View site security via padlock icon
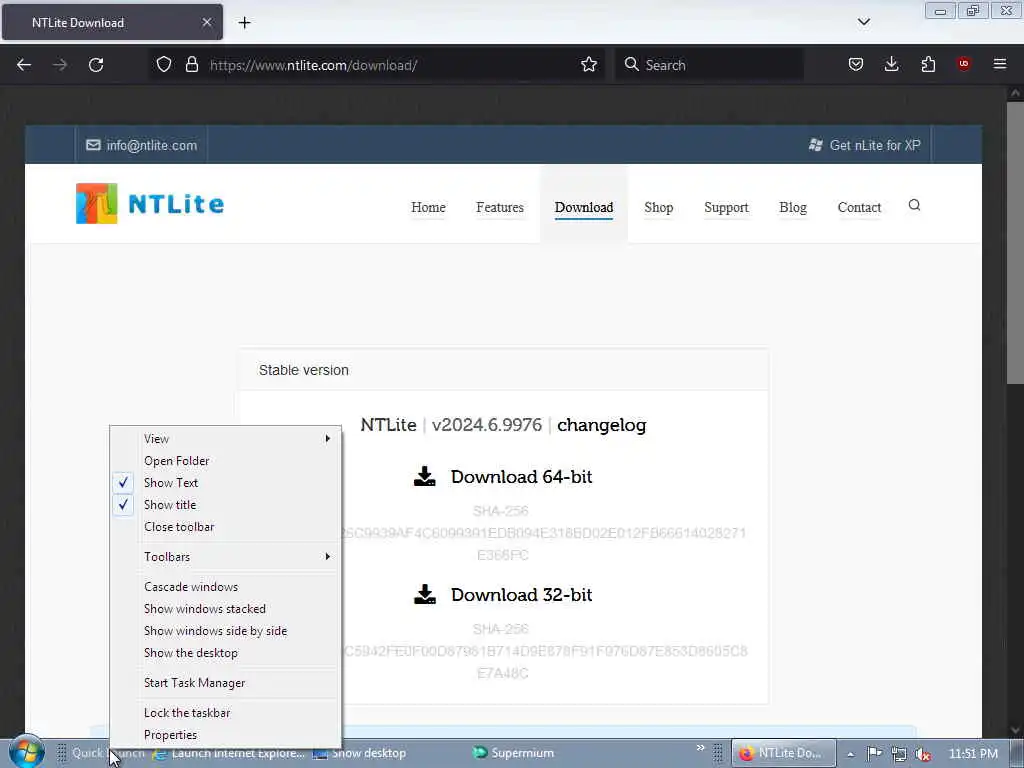This screenshot has width=1024, height=768. pyautogui.click(x=191, y=64)
